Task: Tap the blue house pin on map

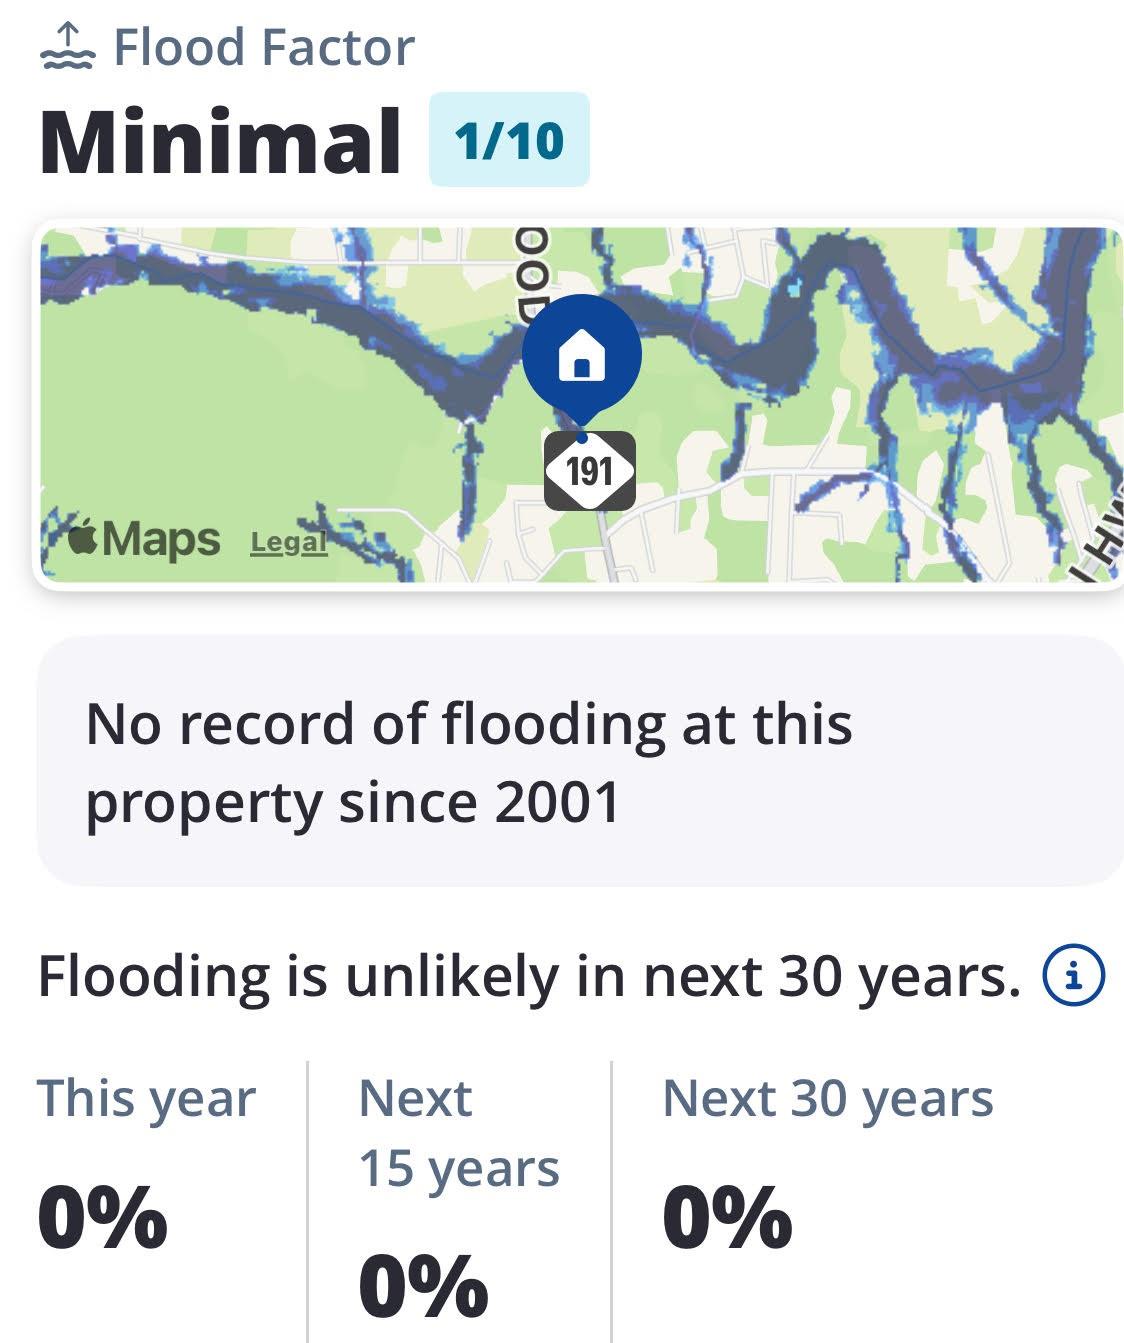Action: [x=582, y=356]
